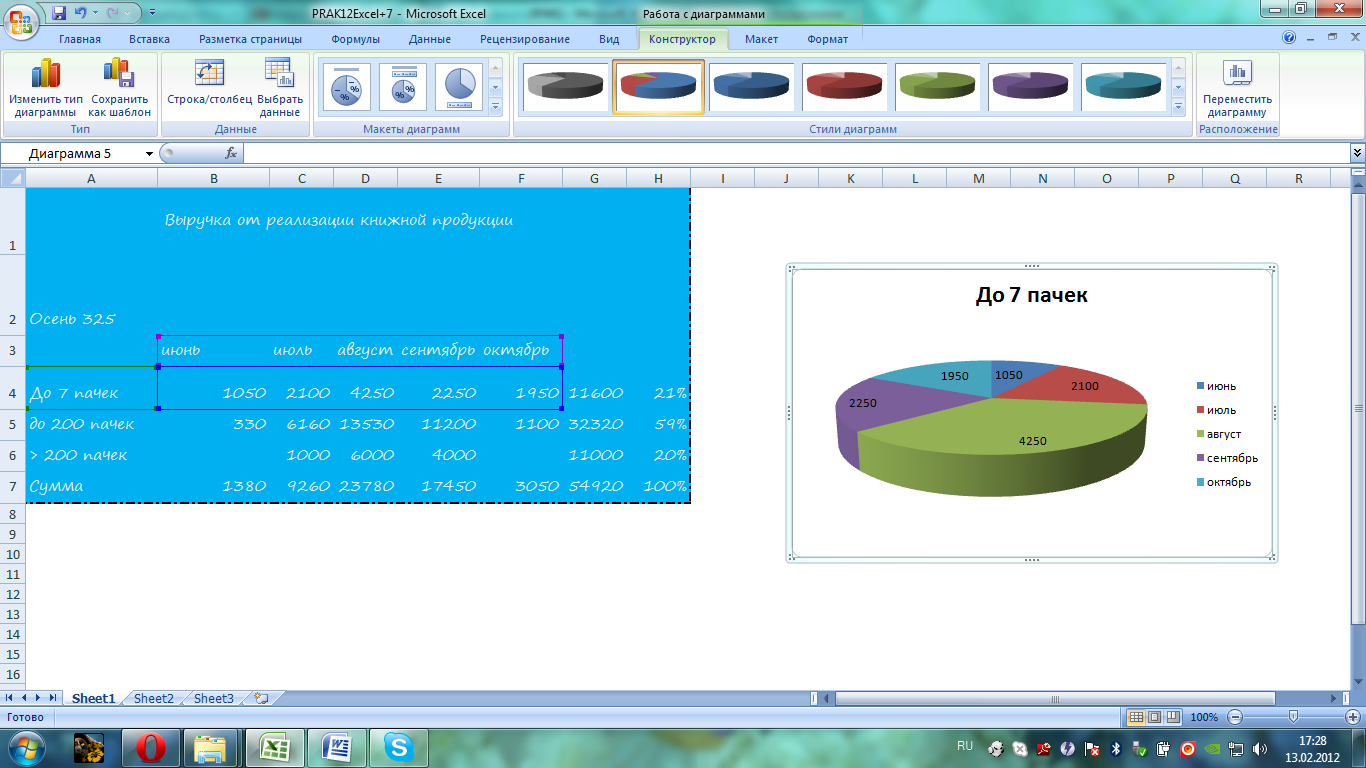Click legend entry сентябрь
Image resolution: width=1366 pixels, height=768 pixels.
(x=1227, y=458)
